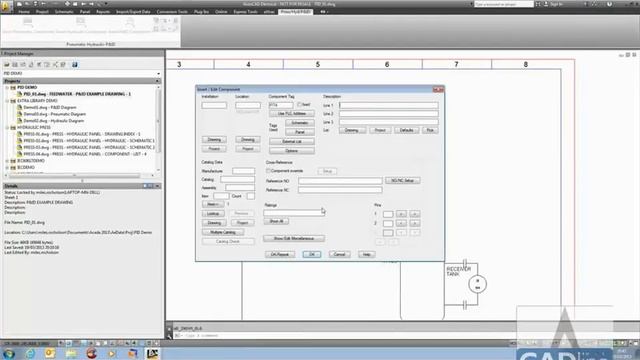Screen dimensions: 640x360
Task: Click the Options button in dialog
Action: (292, 151)
